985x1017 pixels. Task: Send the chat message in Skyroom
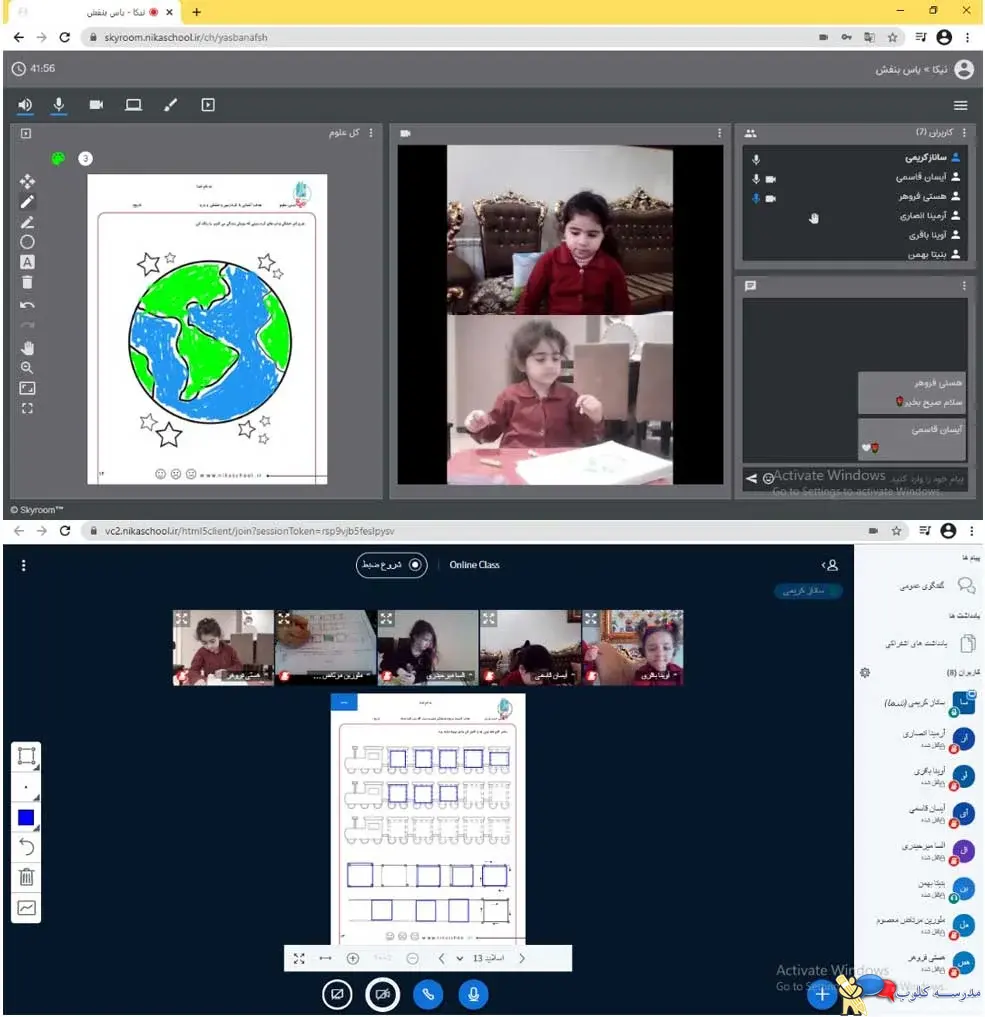tap(752, 479)
